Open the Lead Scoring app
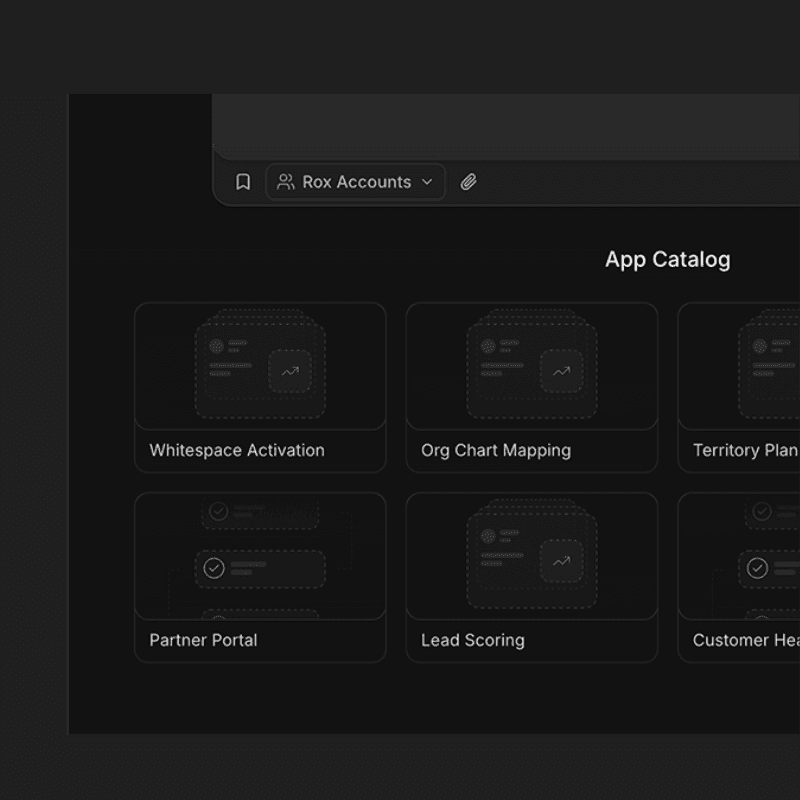Viewport: 800px width, 800px height. pyautogui.click(x=473, y=640)
